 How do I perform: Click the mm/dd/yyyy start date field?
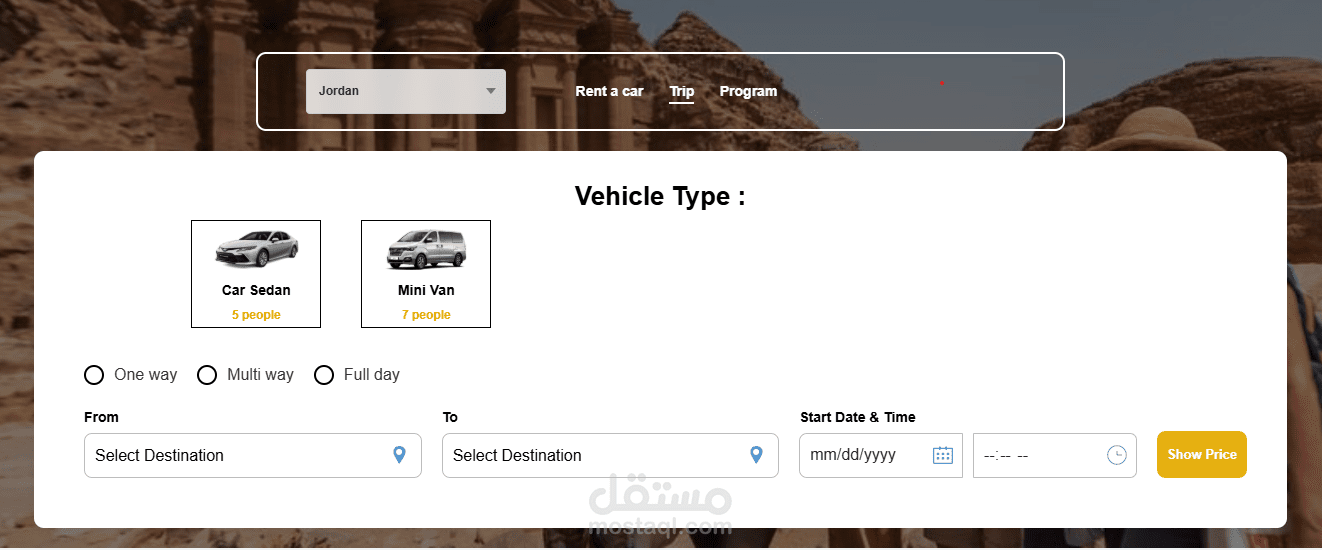[x=881, y=455]
